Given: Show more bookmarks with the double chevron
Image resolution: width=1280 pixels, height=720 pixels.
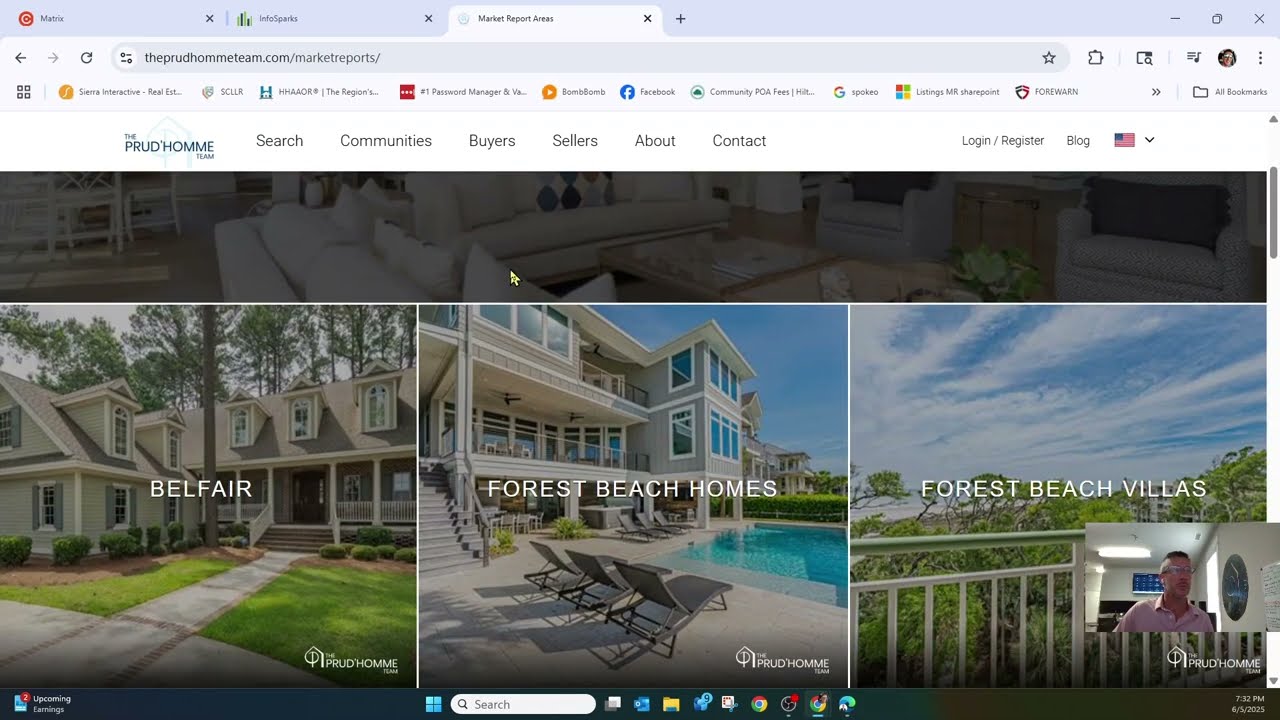Looking at the screenshot, I should pos(1156,92).
